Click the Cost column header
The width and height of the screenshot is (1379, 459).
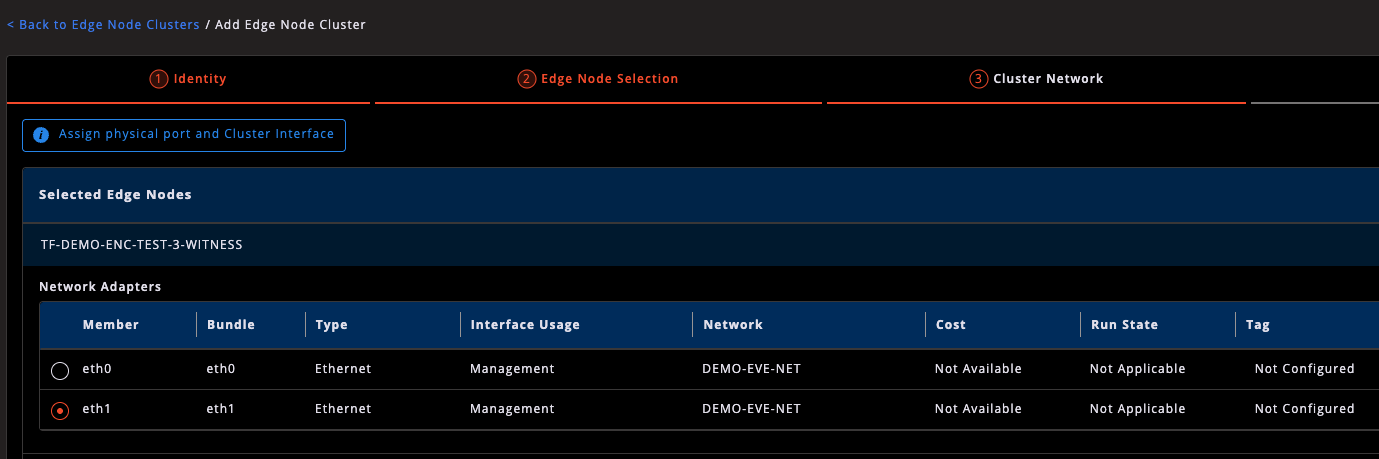click(x=951, y=325)
